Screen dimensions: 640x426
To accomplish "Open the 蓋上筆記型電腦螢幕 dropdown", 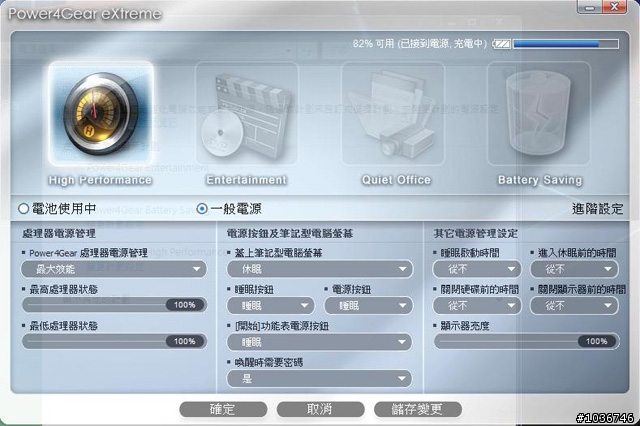I will click(x=320, y=269).
